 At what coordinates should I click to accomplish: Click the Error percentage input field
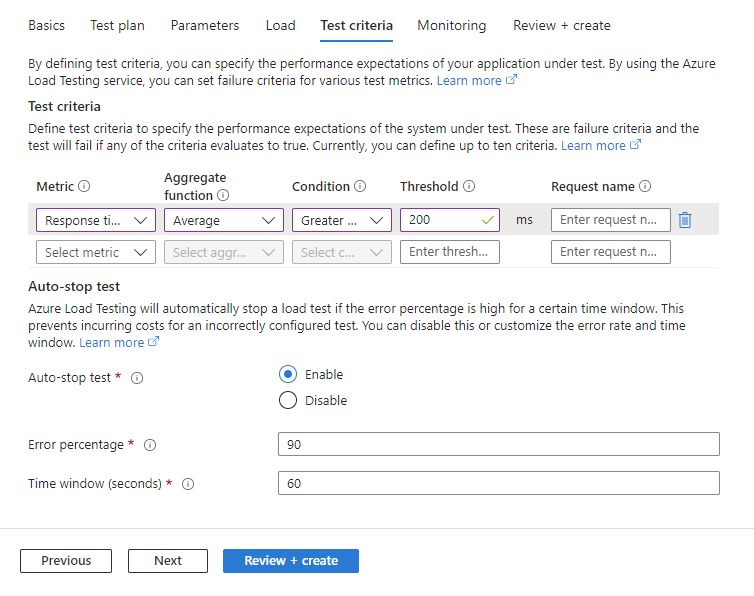(x=499, y=444)
